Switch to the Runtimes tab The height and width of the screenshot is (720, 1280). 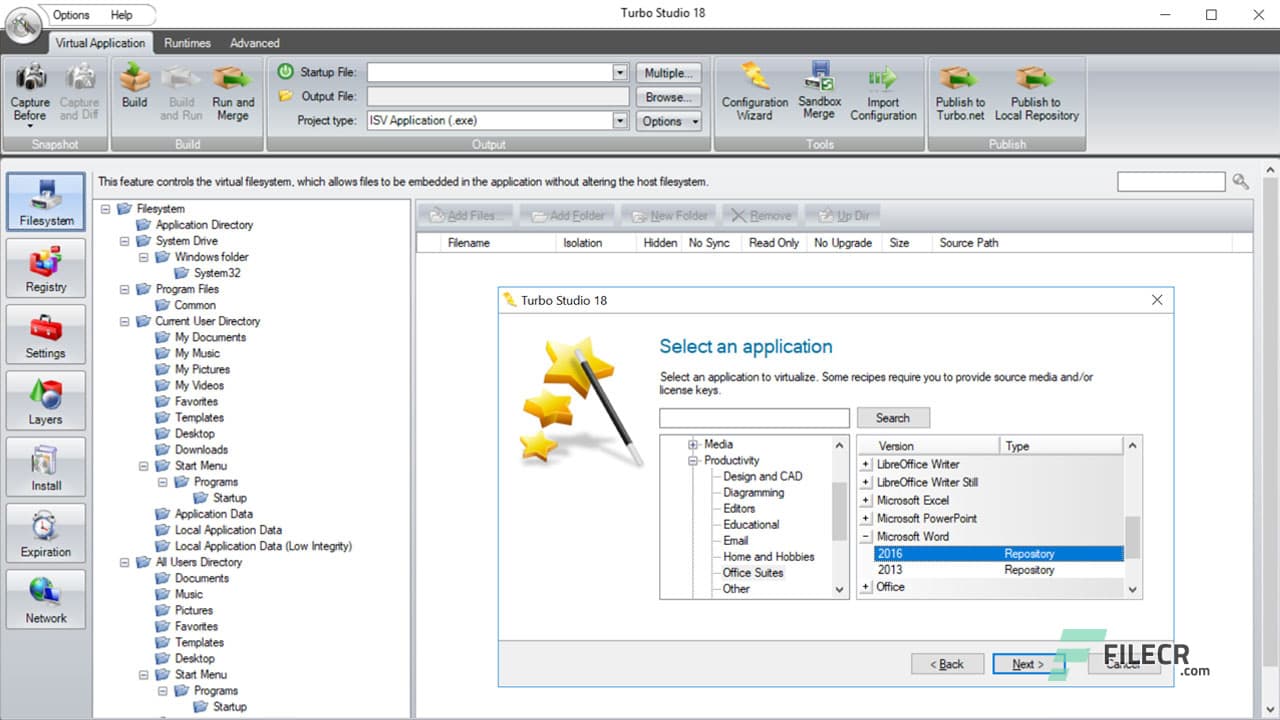click(x=187, y=43)
